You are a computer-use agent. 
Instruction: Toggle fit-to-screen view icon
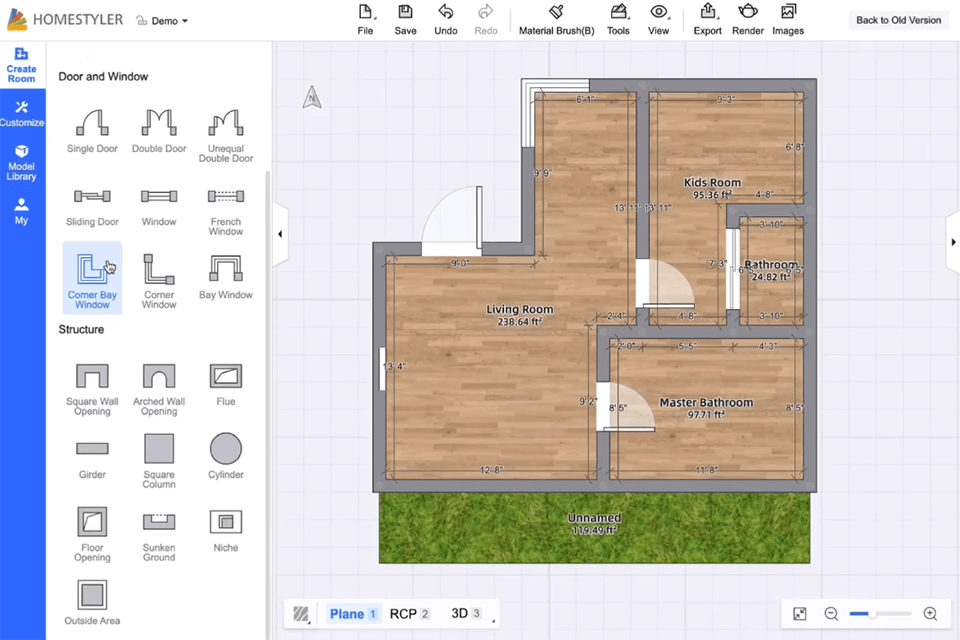click(800, 614)
